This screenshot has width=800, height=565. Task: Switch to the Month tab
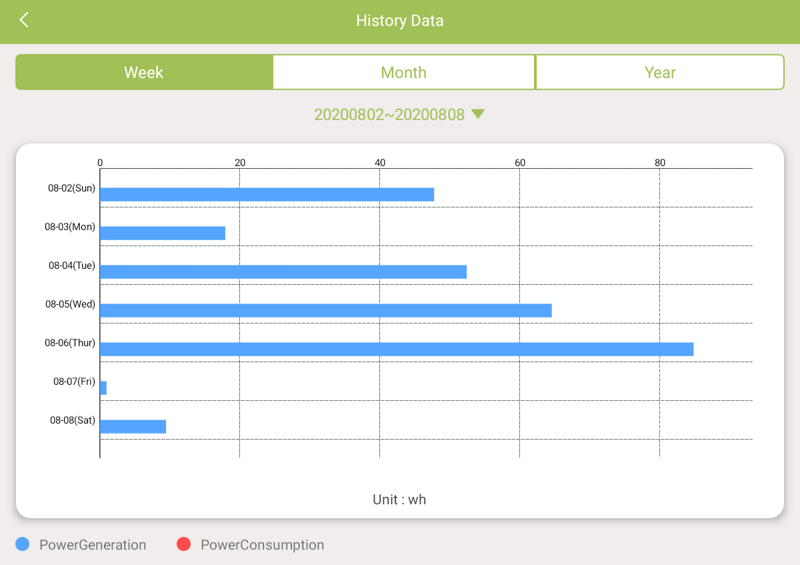[404, 72]
